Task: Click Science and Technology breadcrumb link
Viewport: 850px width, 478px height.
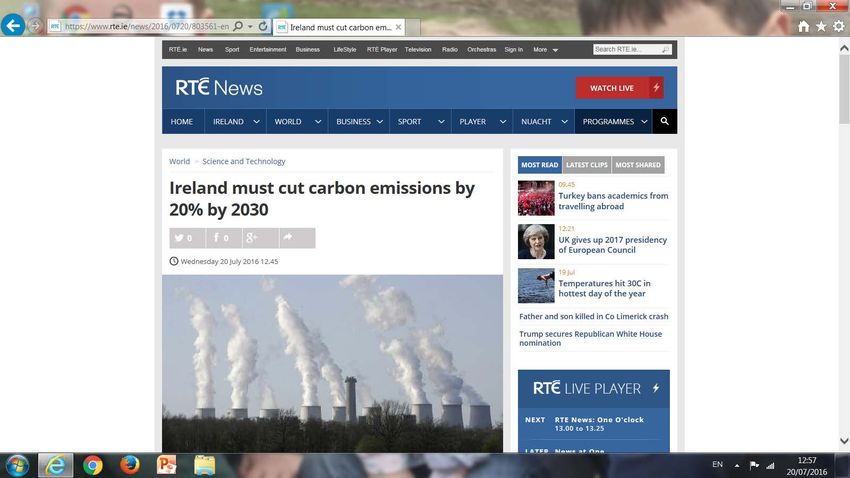Action: tap(243, 162)
